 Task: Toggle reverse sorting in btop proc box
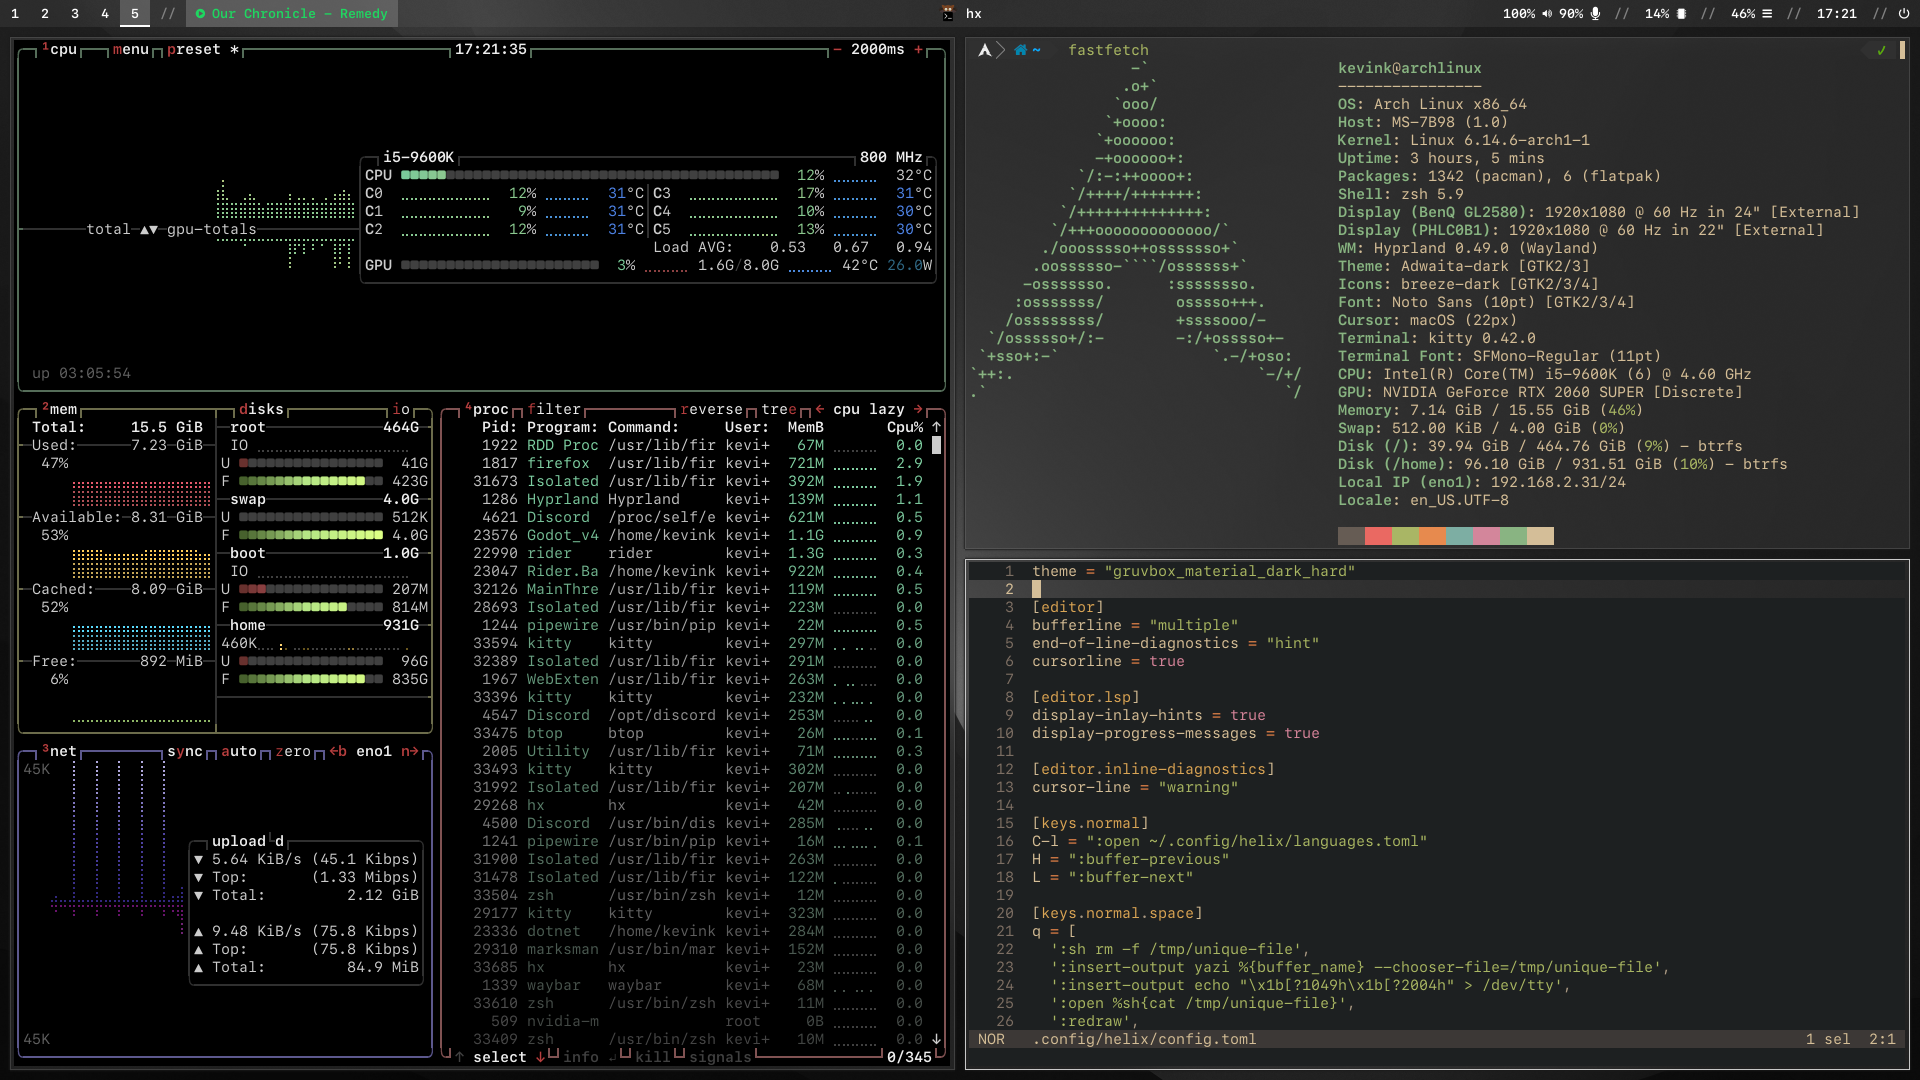pos(712,409)
